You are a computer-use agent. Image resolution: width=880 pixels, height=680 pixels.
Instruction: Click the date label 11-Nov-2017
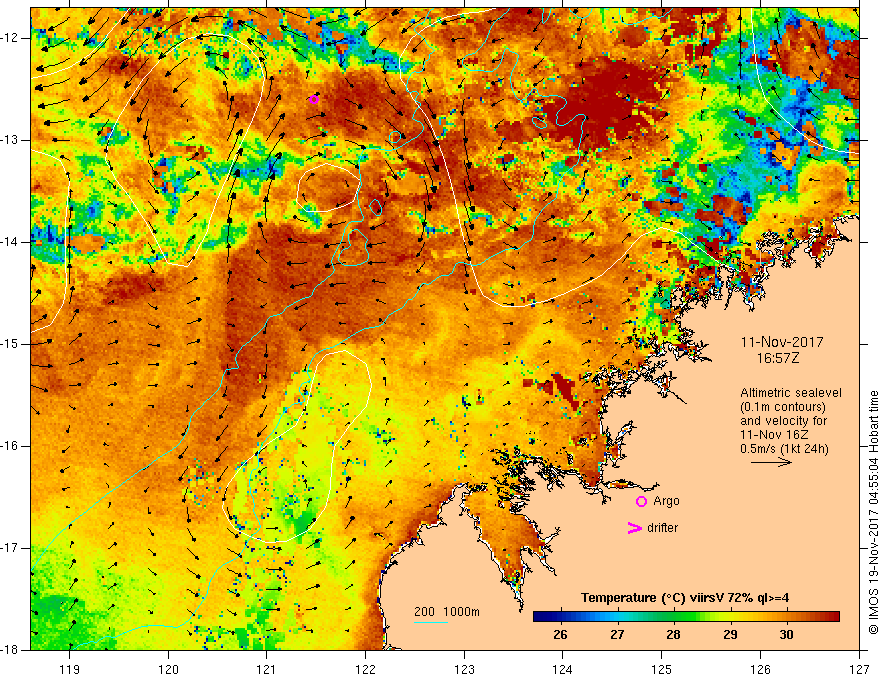(782, 342)
